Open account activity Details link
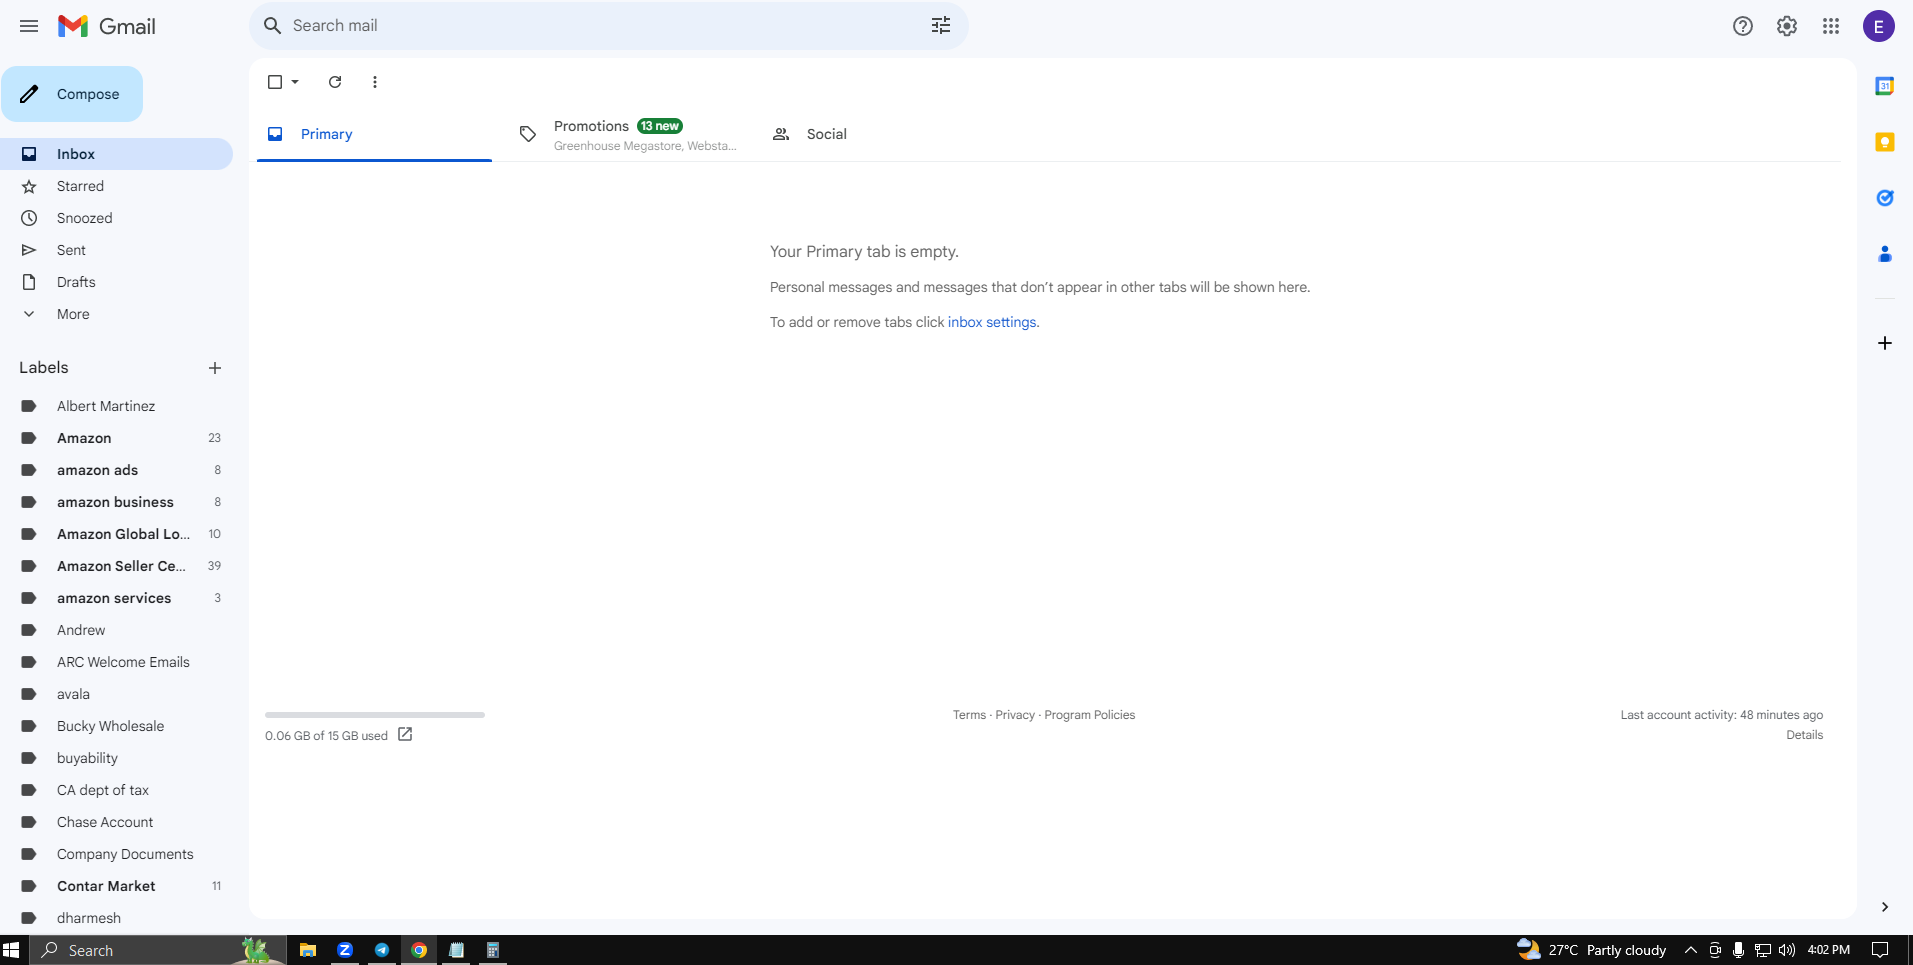The height and width of the screenshot is (965, 1913). [1805, 735]
